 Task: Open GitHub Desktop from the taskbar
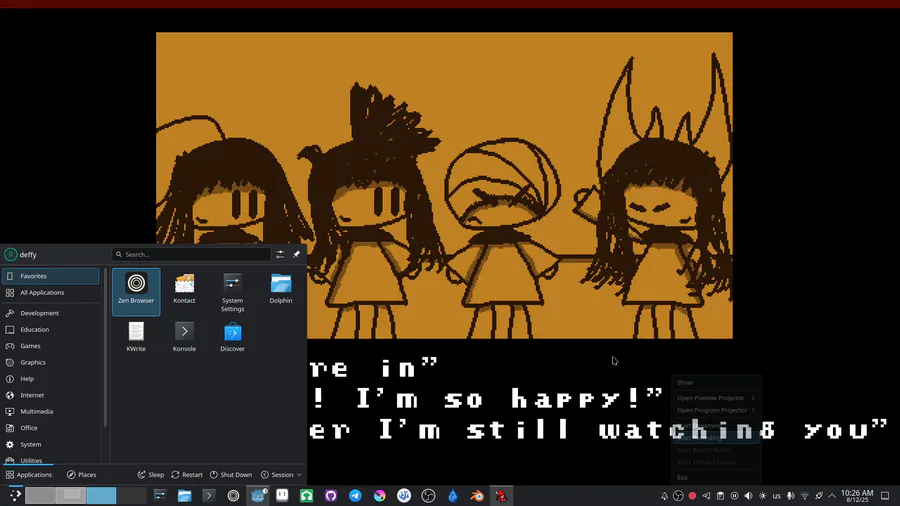coord(331,495)
